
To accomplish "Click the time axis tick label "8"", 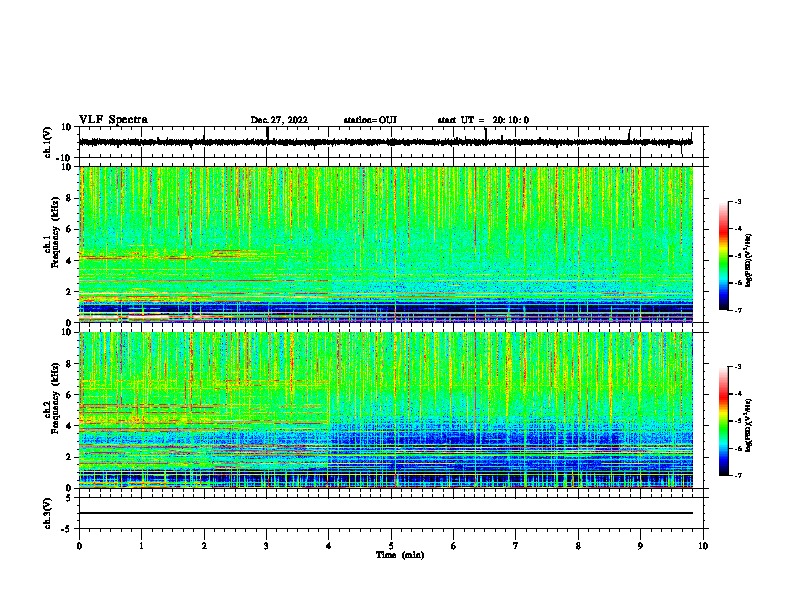I will [578, 546].
